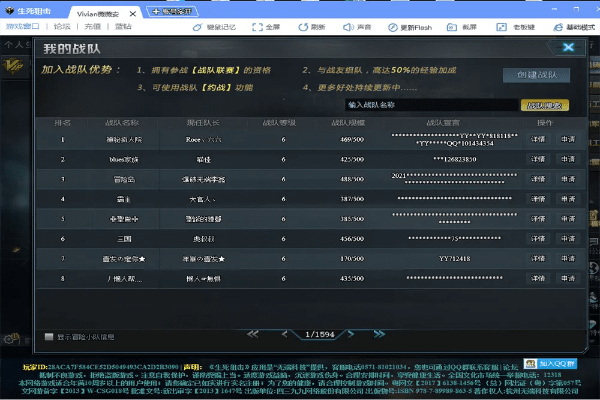Screen dimensions: 600x400
Task: Toggle sound using the 声音 speaker icon
Action: [347, 27]
